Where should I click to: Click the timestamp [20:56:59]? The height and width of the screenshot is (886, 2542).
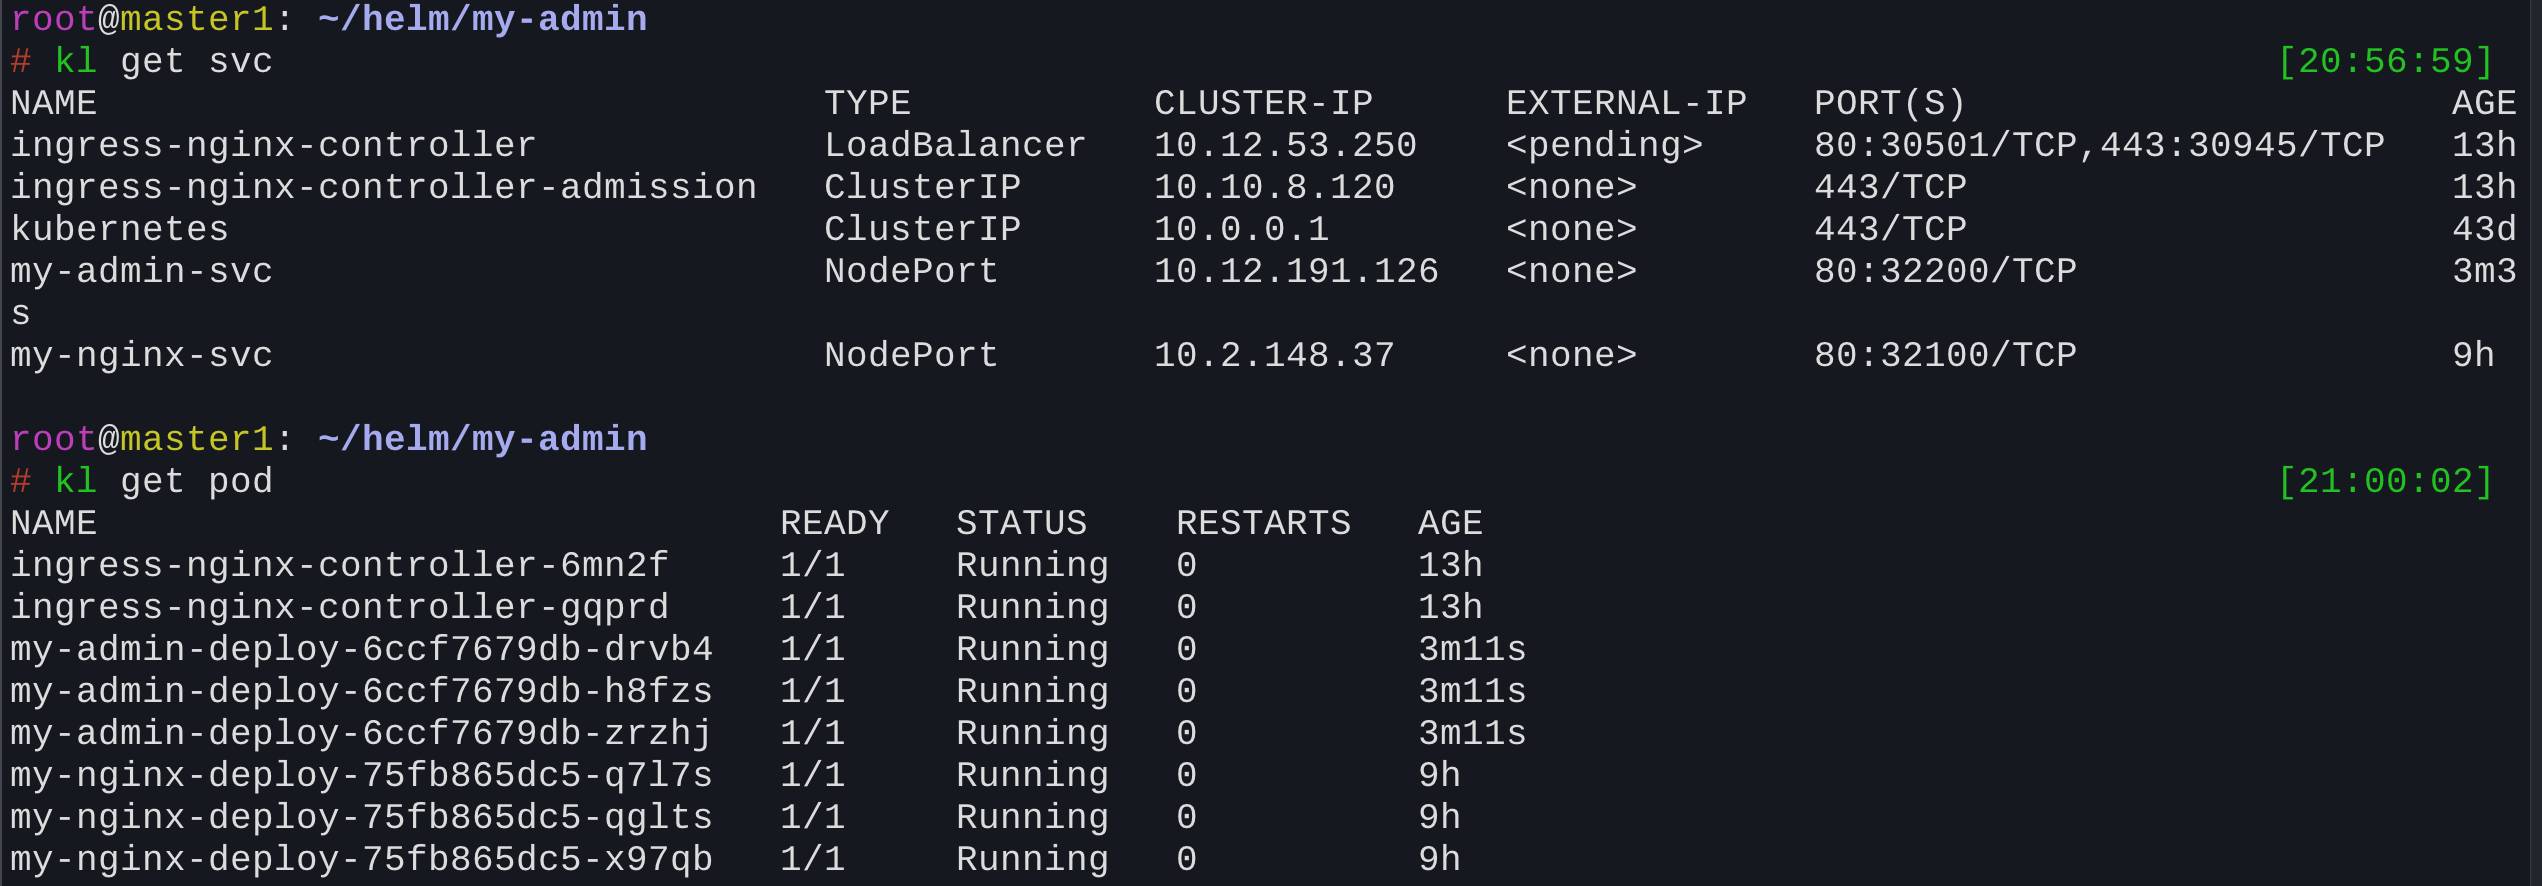pos(2385,62)
